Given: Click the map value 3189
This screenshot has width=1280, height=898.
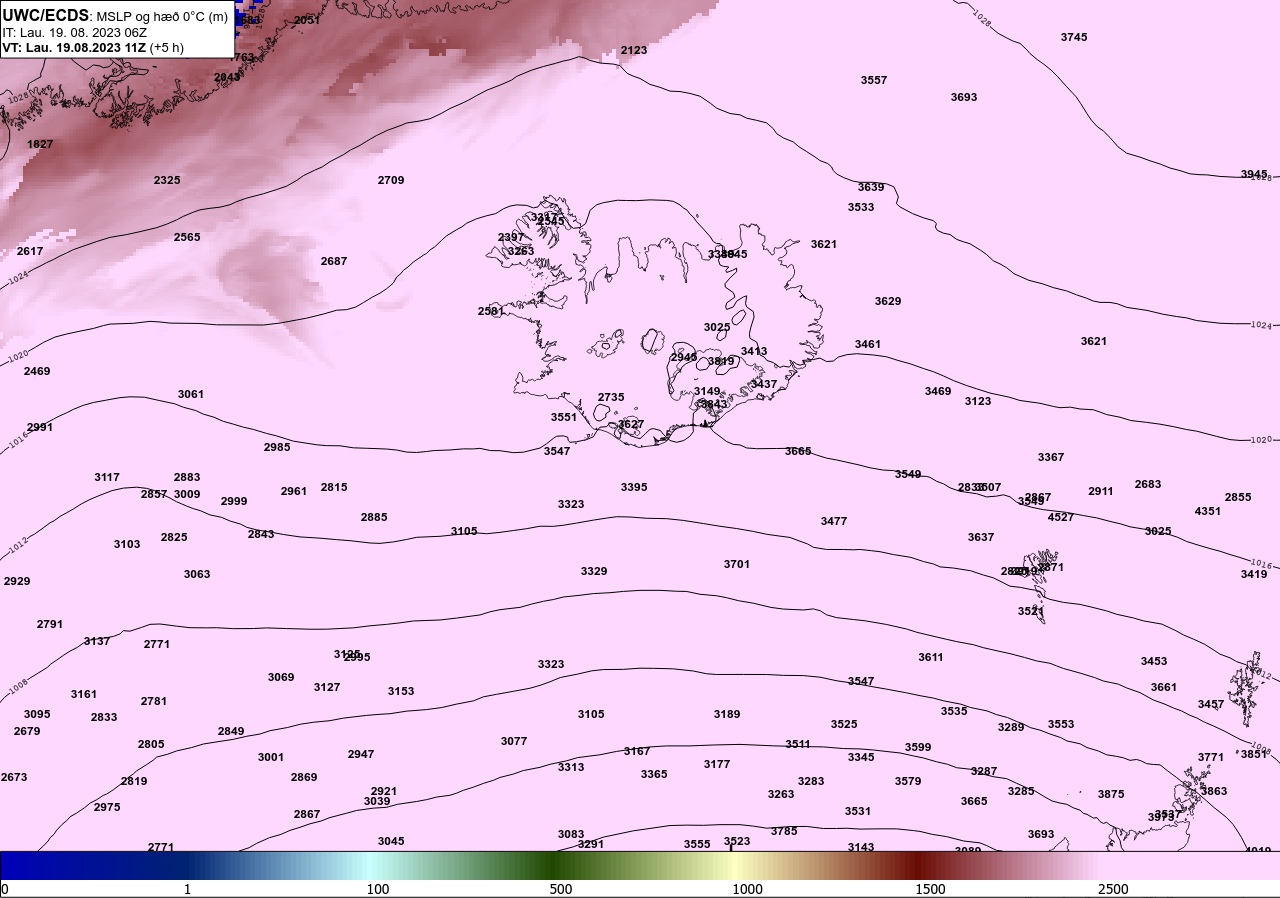Looking at the screenshot, I should (x=727, y=714).
